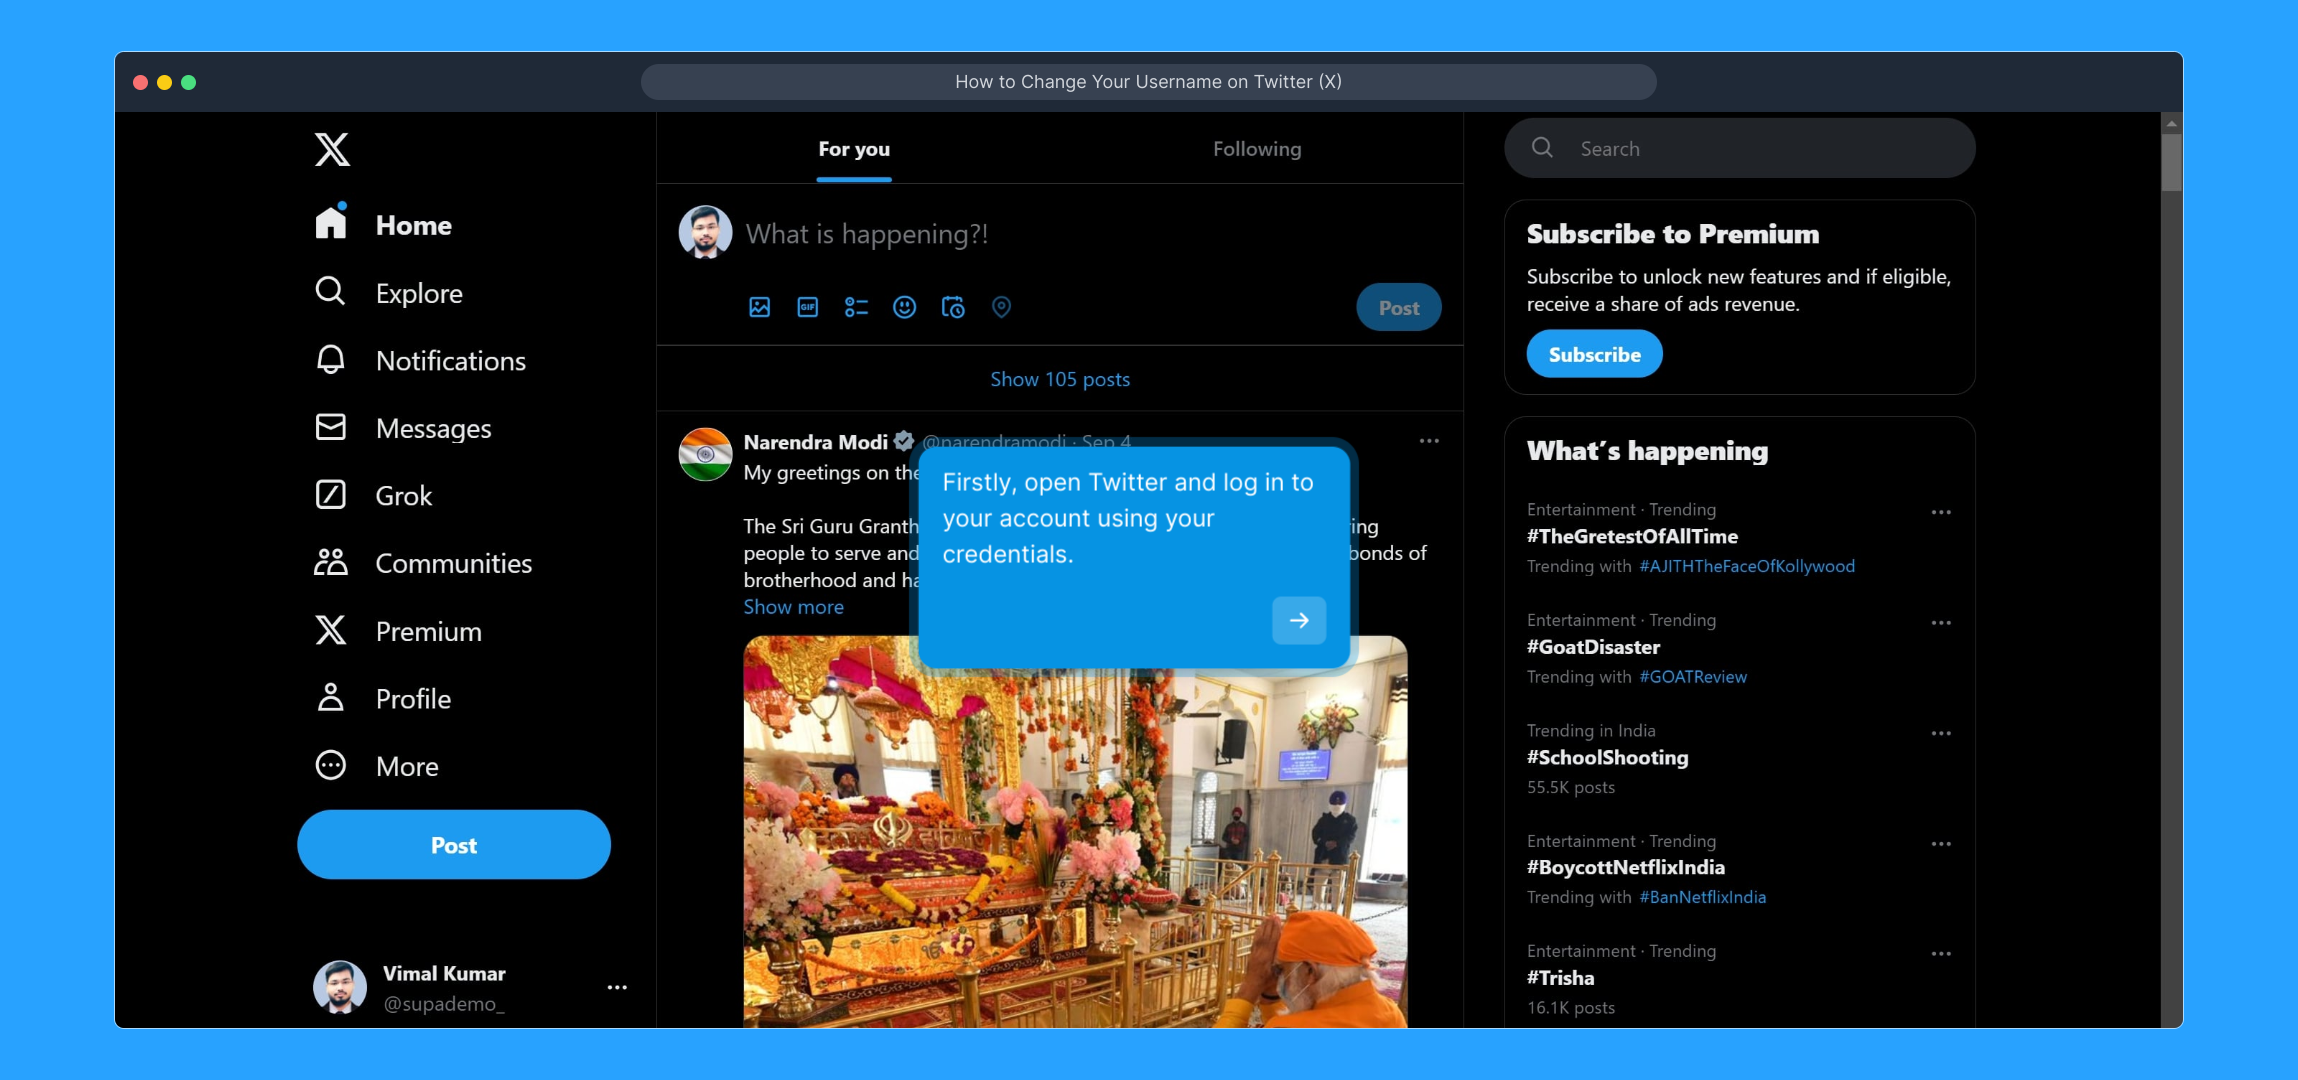Open the GIF picker icon
This screenshot has height=1080, width=2298.
pyautogui.click(x=808, y=307)
